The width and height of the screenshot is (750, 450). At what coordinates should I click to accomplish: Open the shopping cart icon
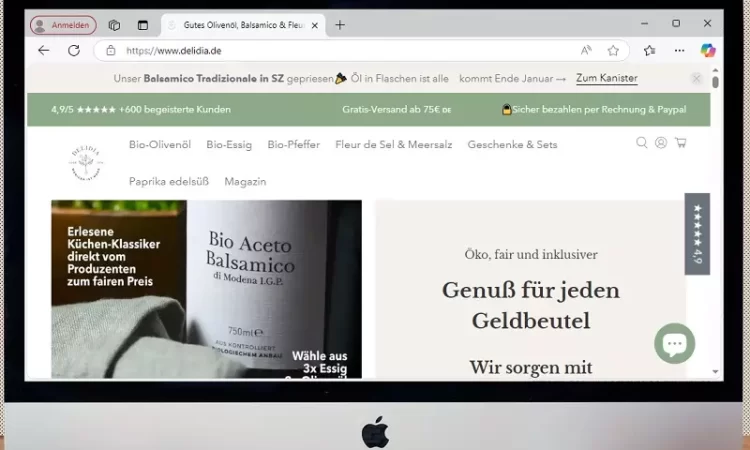click(x=680, y=143)
